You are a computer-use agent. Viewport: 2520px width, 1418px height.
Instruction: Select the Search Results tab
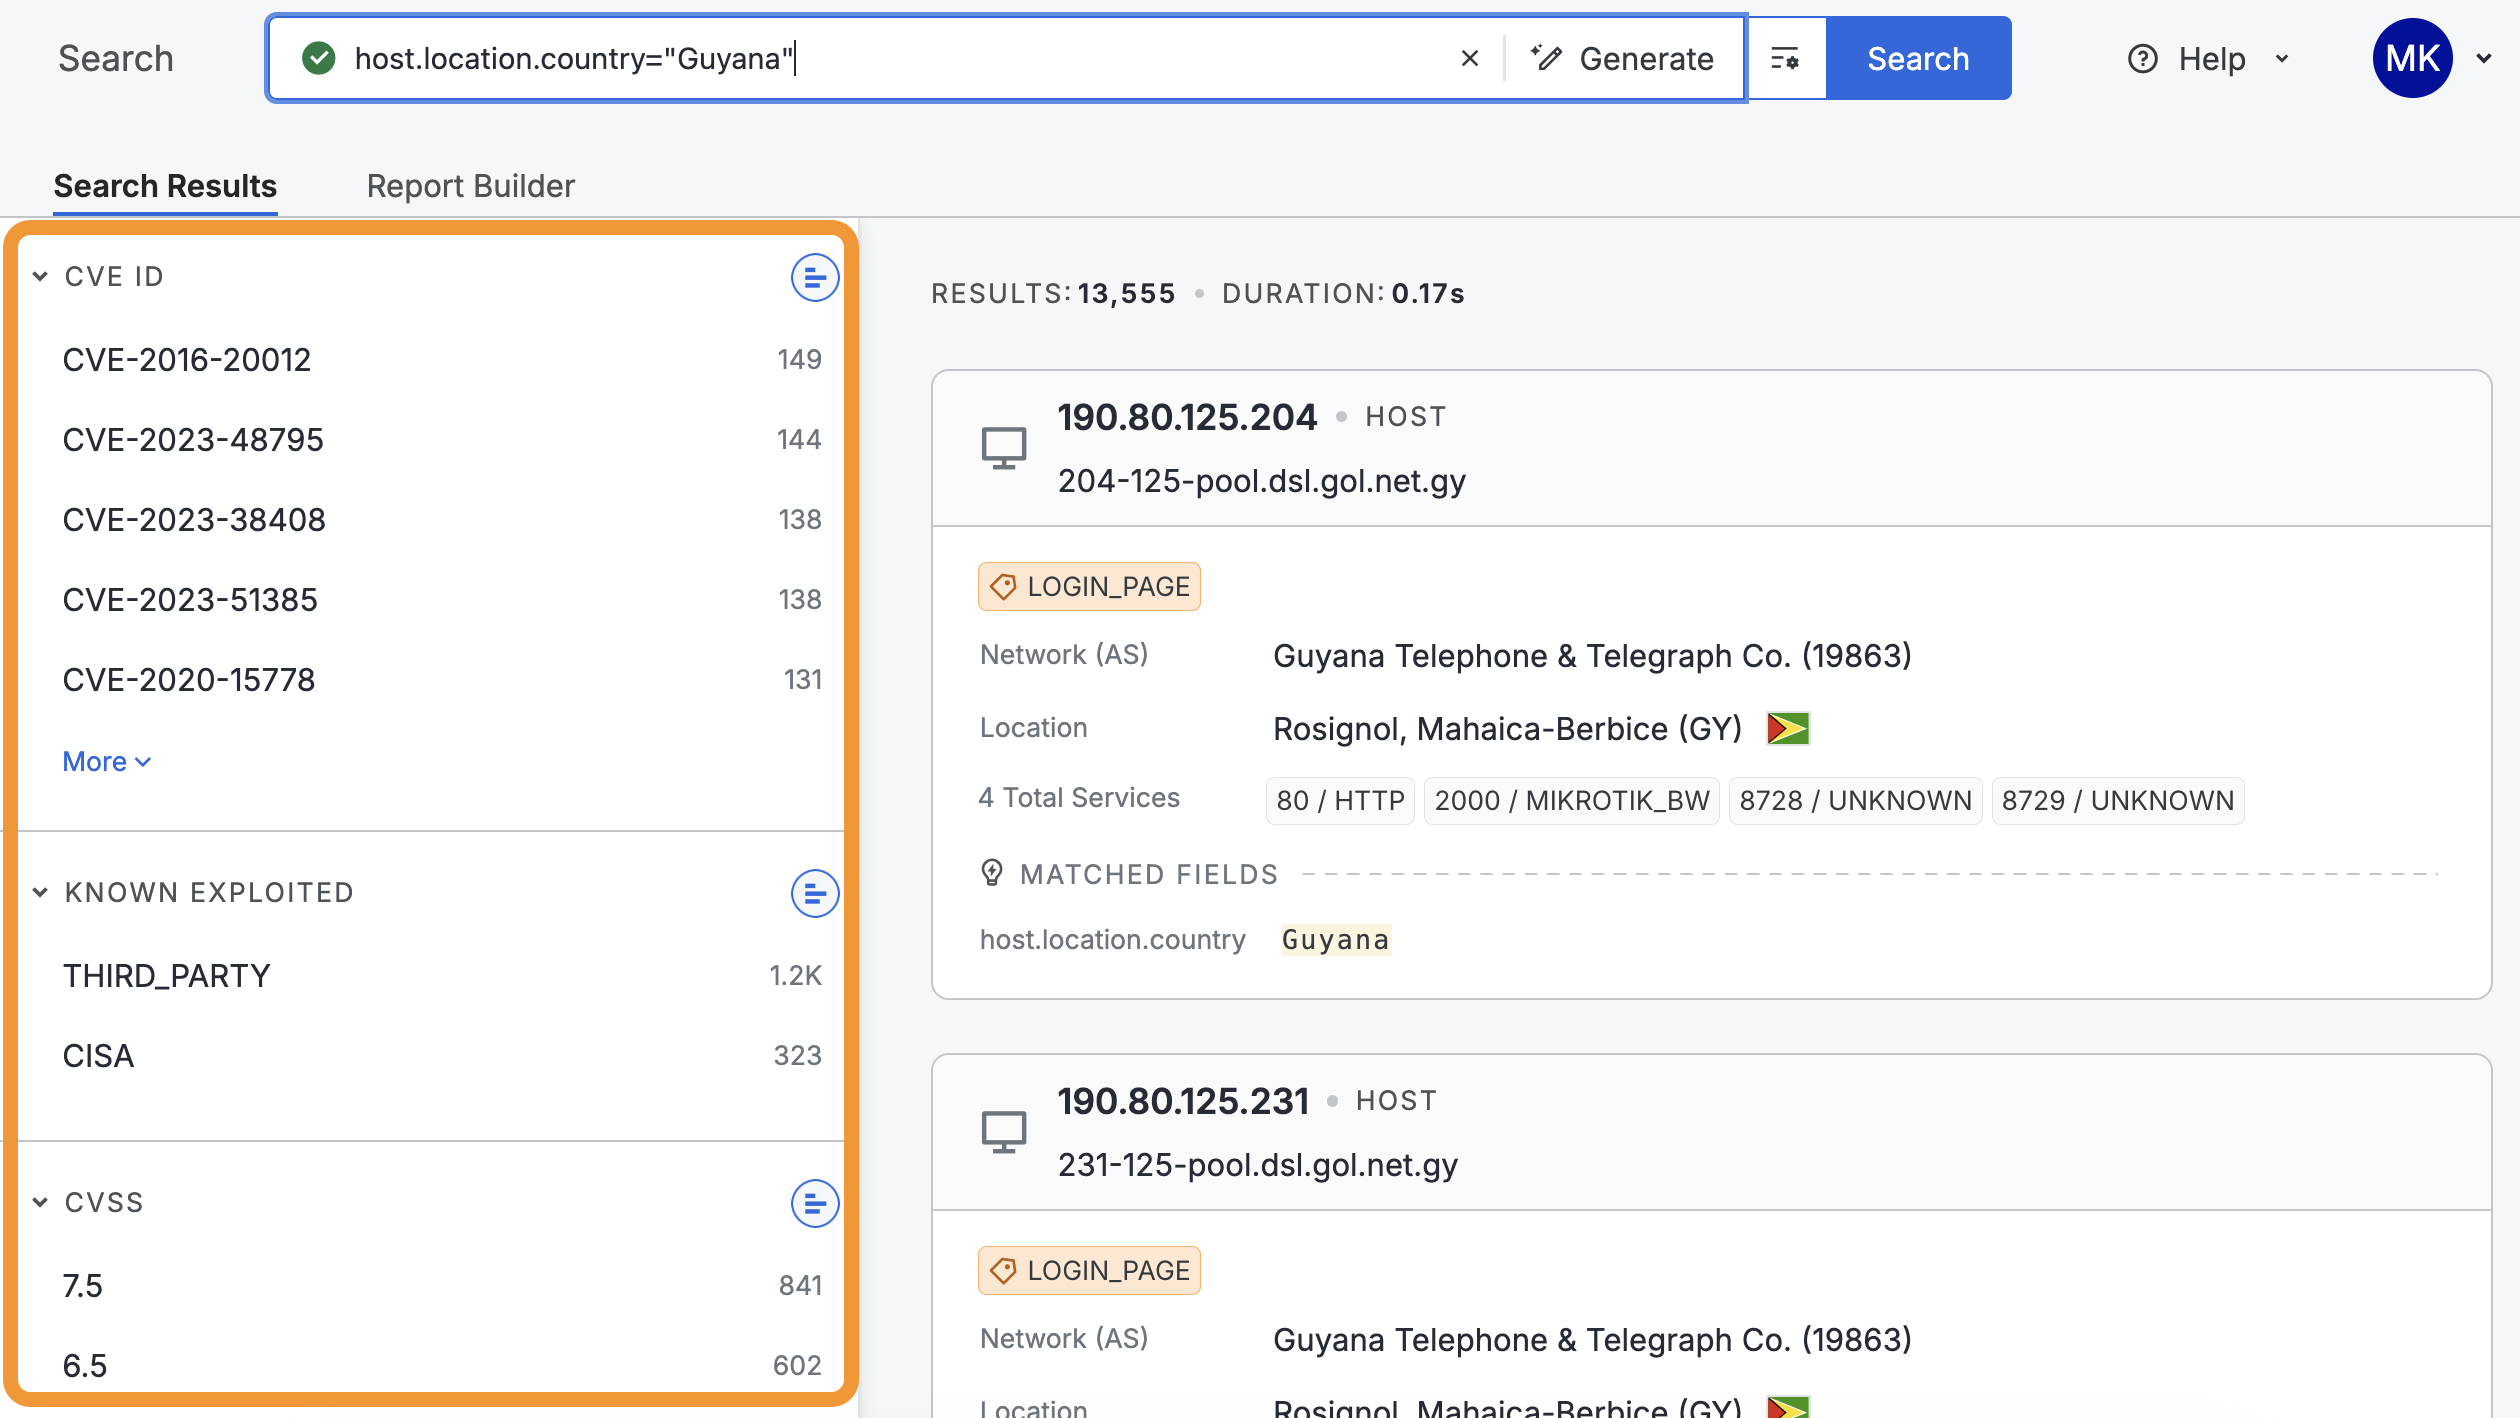coord(165,186)
